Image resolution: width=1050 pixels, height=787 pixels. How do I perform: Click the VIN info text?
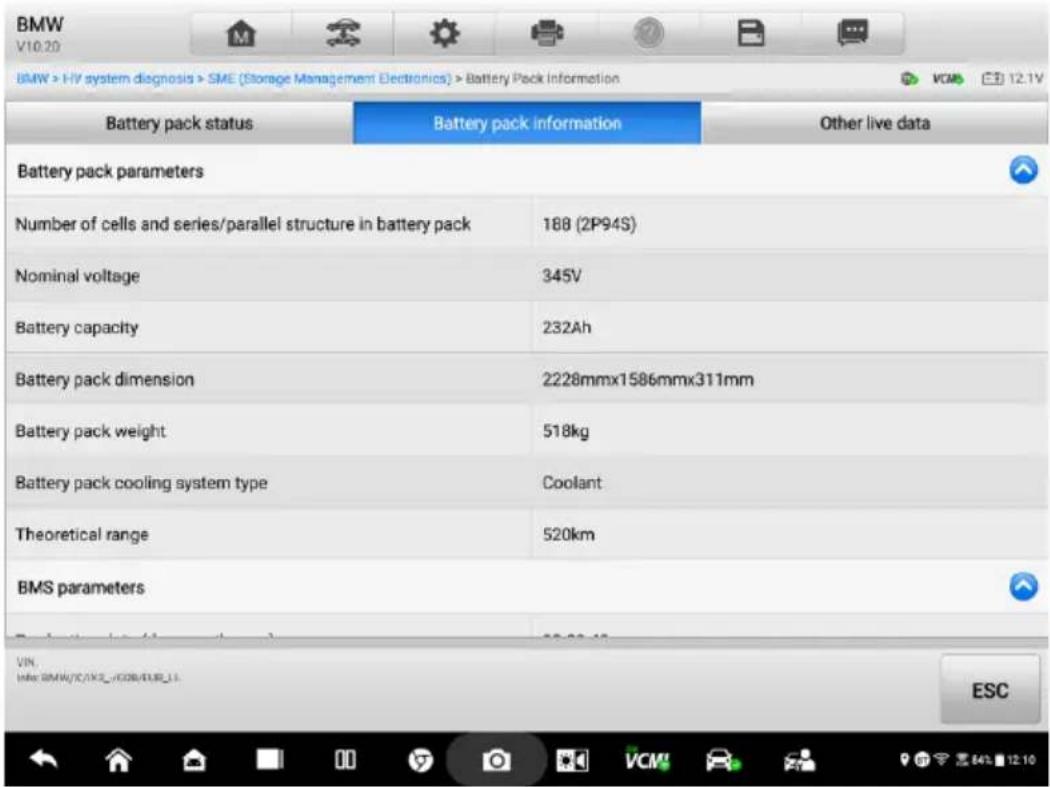[98, 670]
